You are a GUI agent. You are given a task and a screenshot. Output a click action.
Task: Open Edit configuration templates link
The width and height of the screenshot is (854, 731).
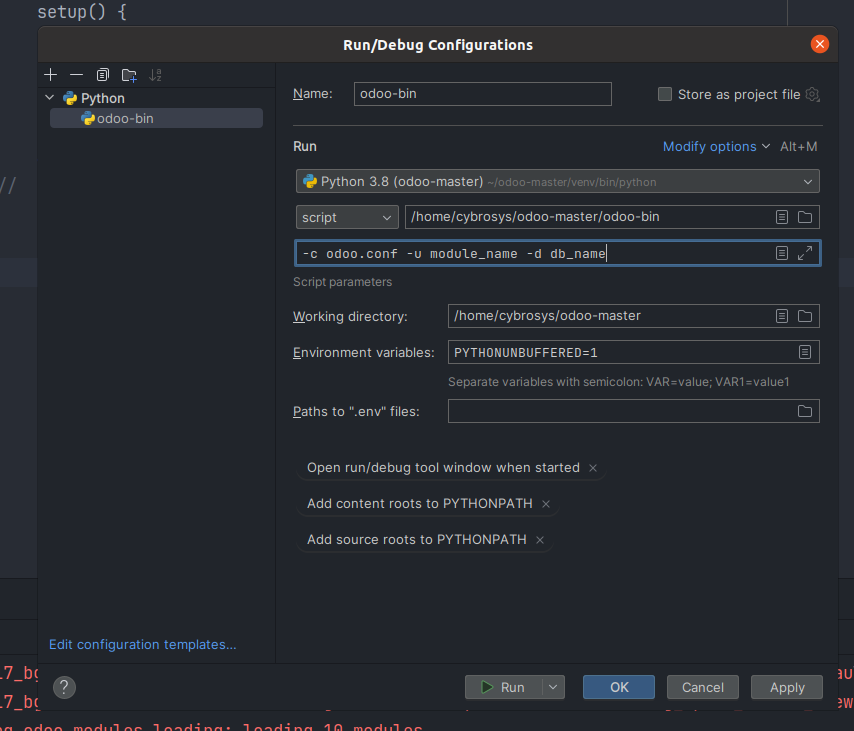(143, 644)
